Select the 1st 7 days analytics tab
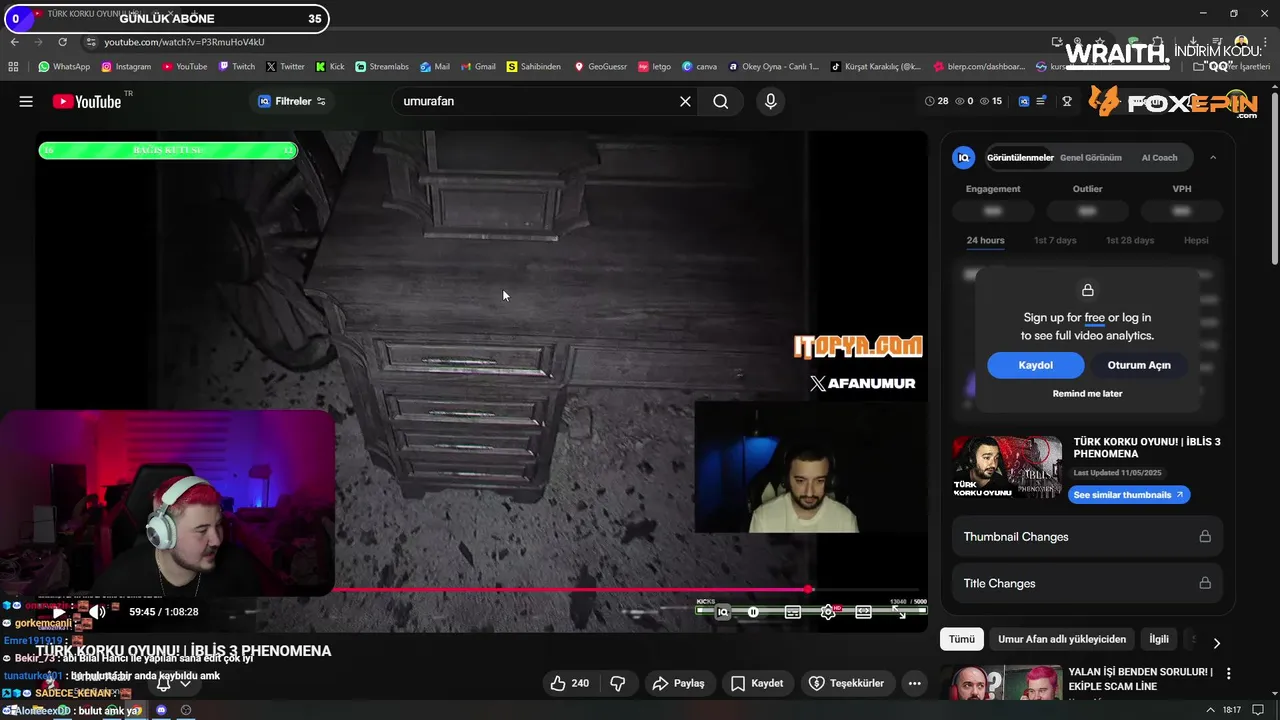 click(x=1055, y=240)
